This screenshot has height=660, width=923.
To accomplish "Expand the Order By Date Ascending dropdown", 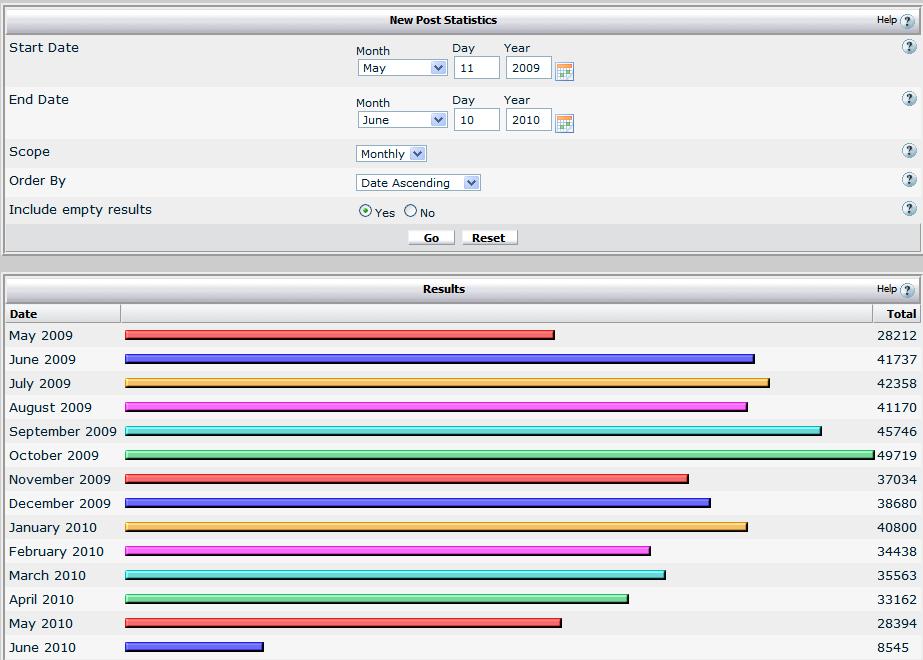I will [x=418, y=183].
